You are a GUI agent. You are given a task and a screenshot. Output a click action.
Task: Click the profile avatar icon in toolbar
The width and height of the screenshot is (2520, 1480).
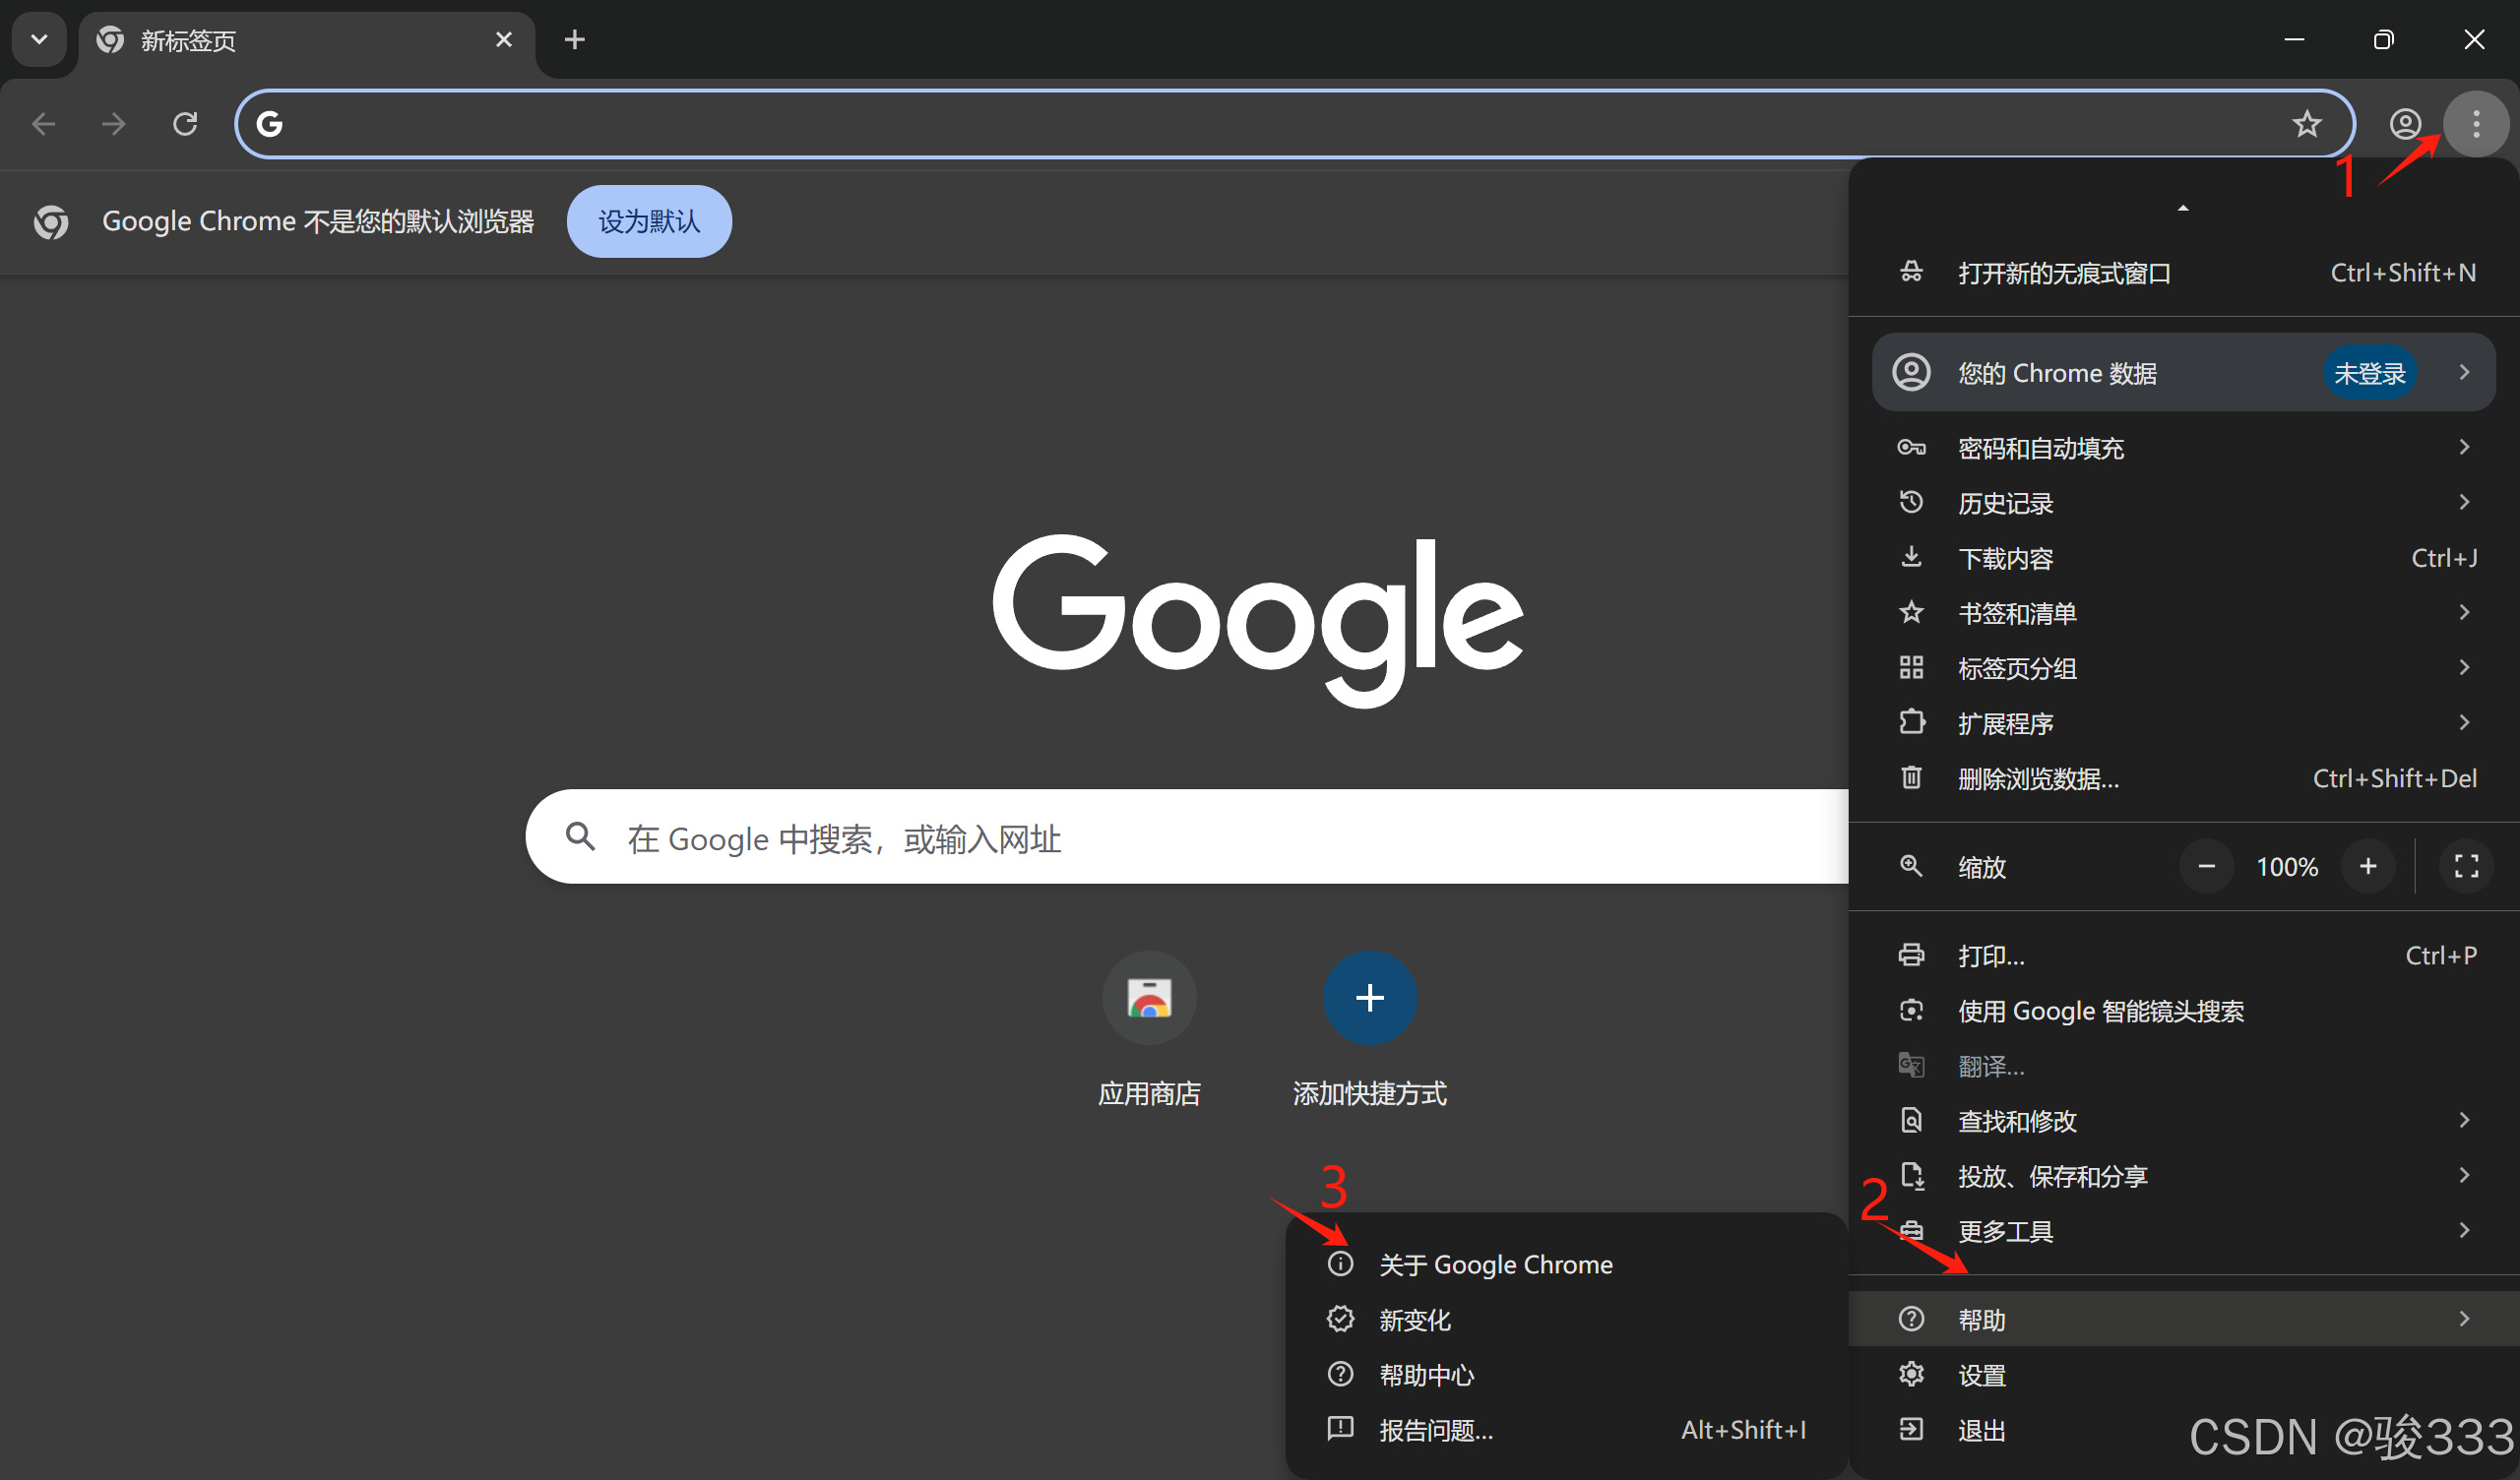click(2404, 124)
